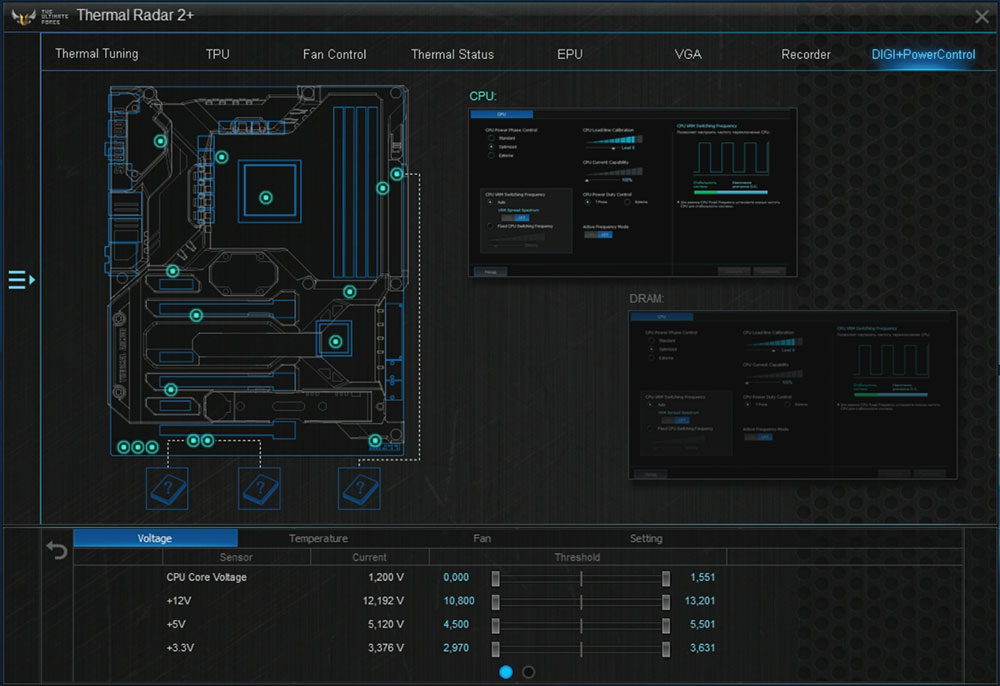
Task: Select the sensor dot on the chipset square
Action: tap(335, 342)
